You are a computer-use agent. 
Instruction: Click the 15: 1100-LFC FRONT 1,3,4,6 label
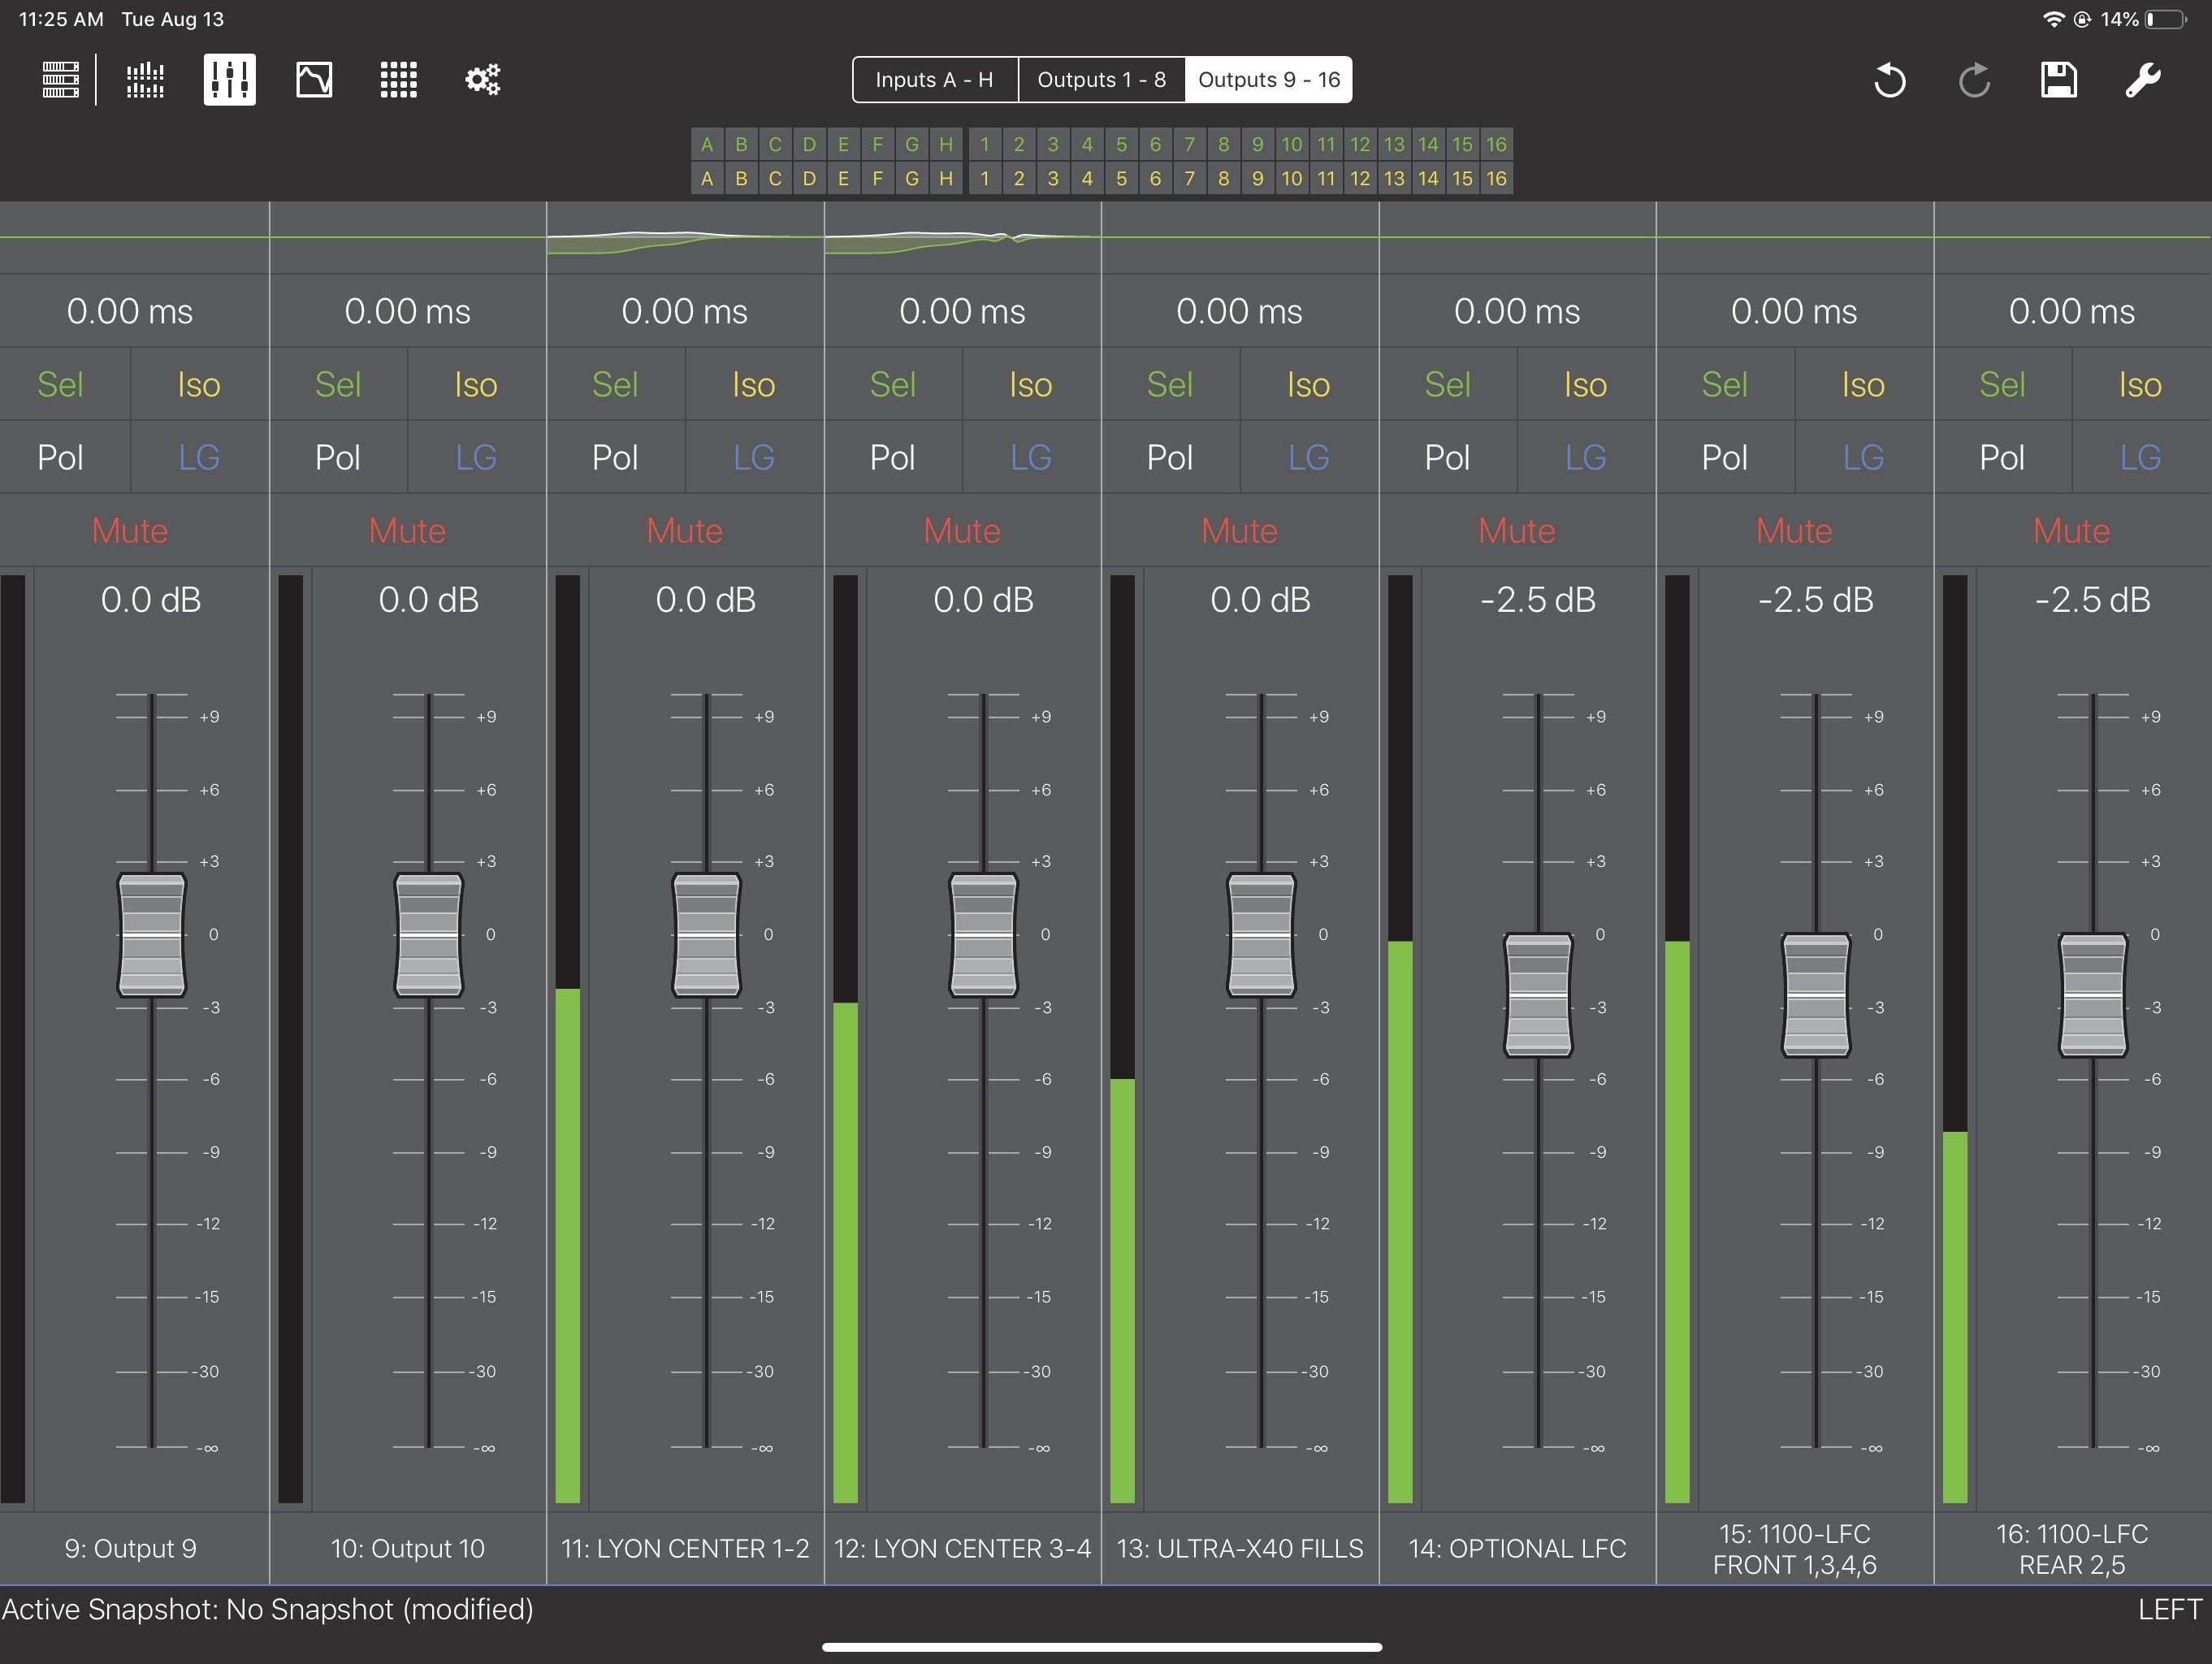tap(1794, 1549)
